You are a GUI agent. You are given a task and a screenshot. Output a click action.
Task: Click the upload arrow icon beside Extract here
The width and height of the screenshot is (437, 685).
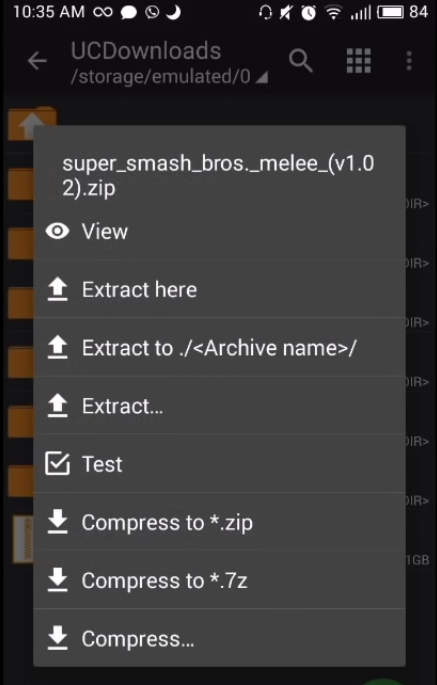point(57,290)
